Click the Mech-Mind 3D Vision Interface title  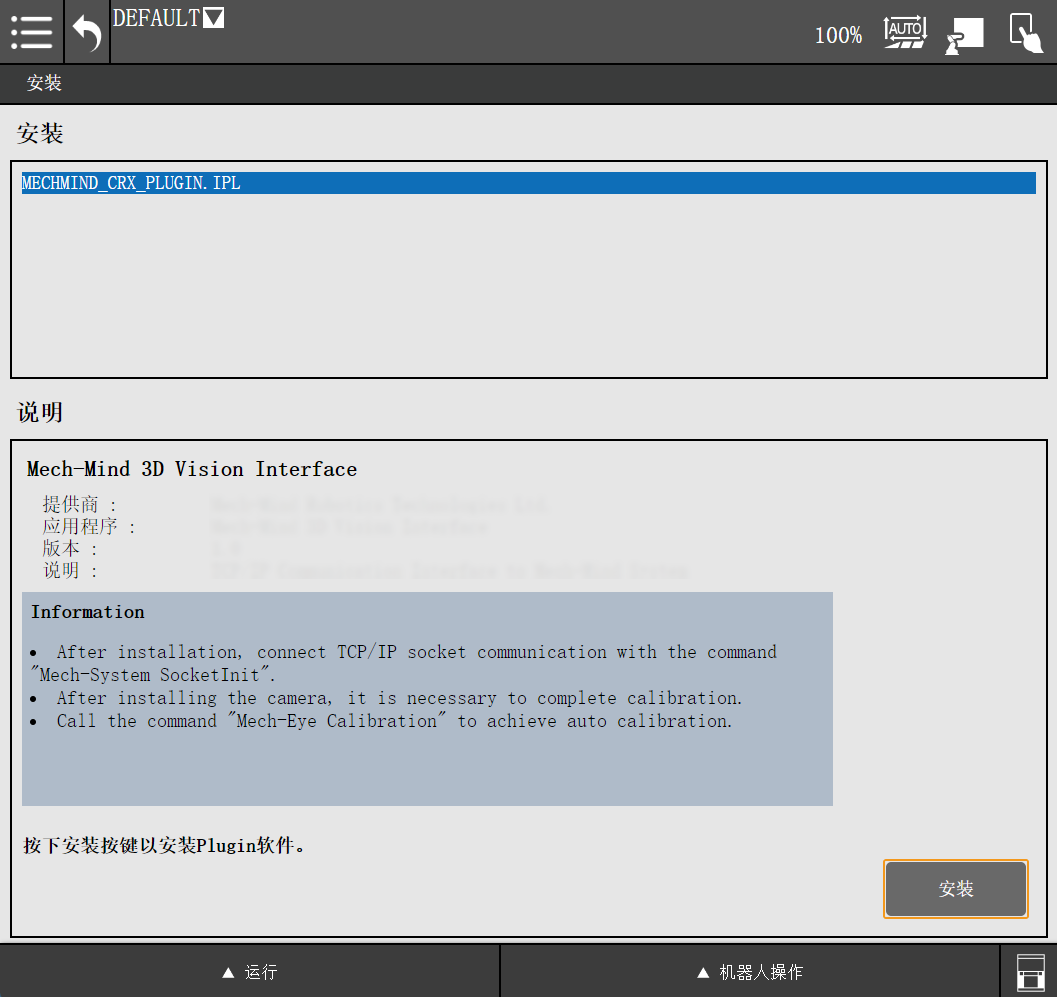[192, 469]
